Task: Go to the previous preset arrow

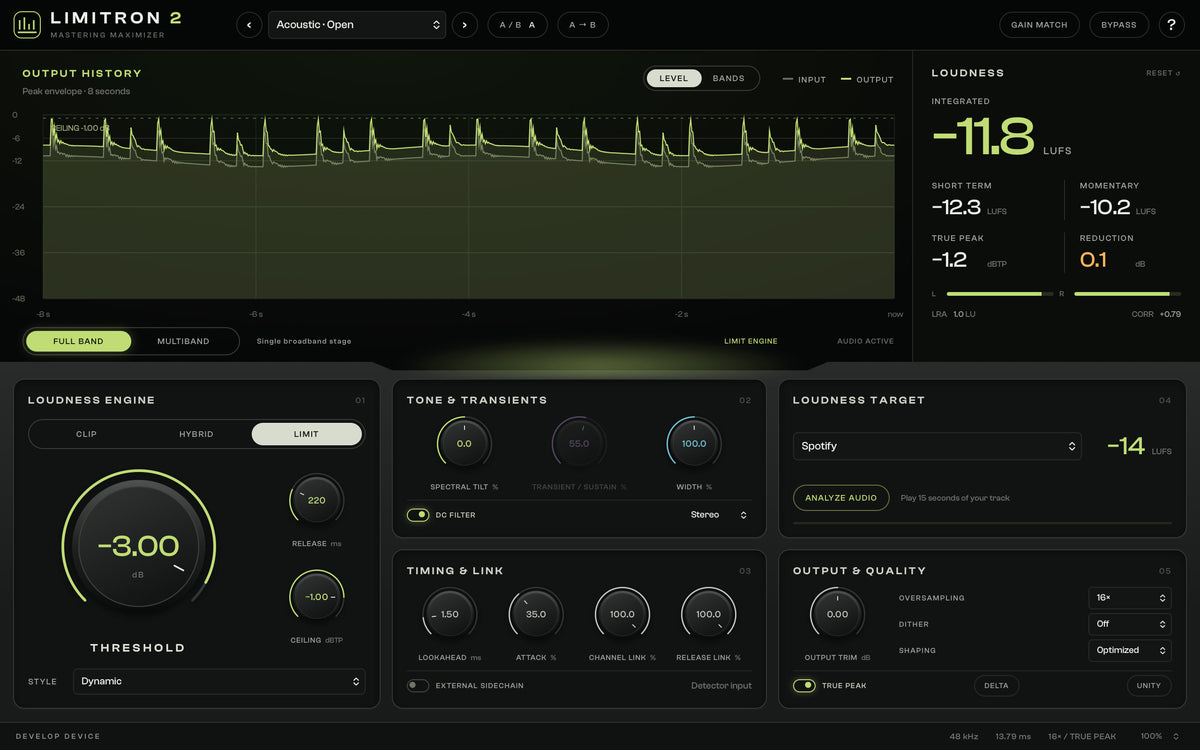Action: point(249,25)
